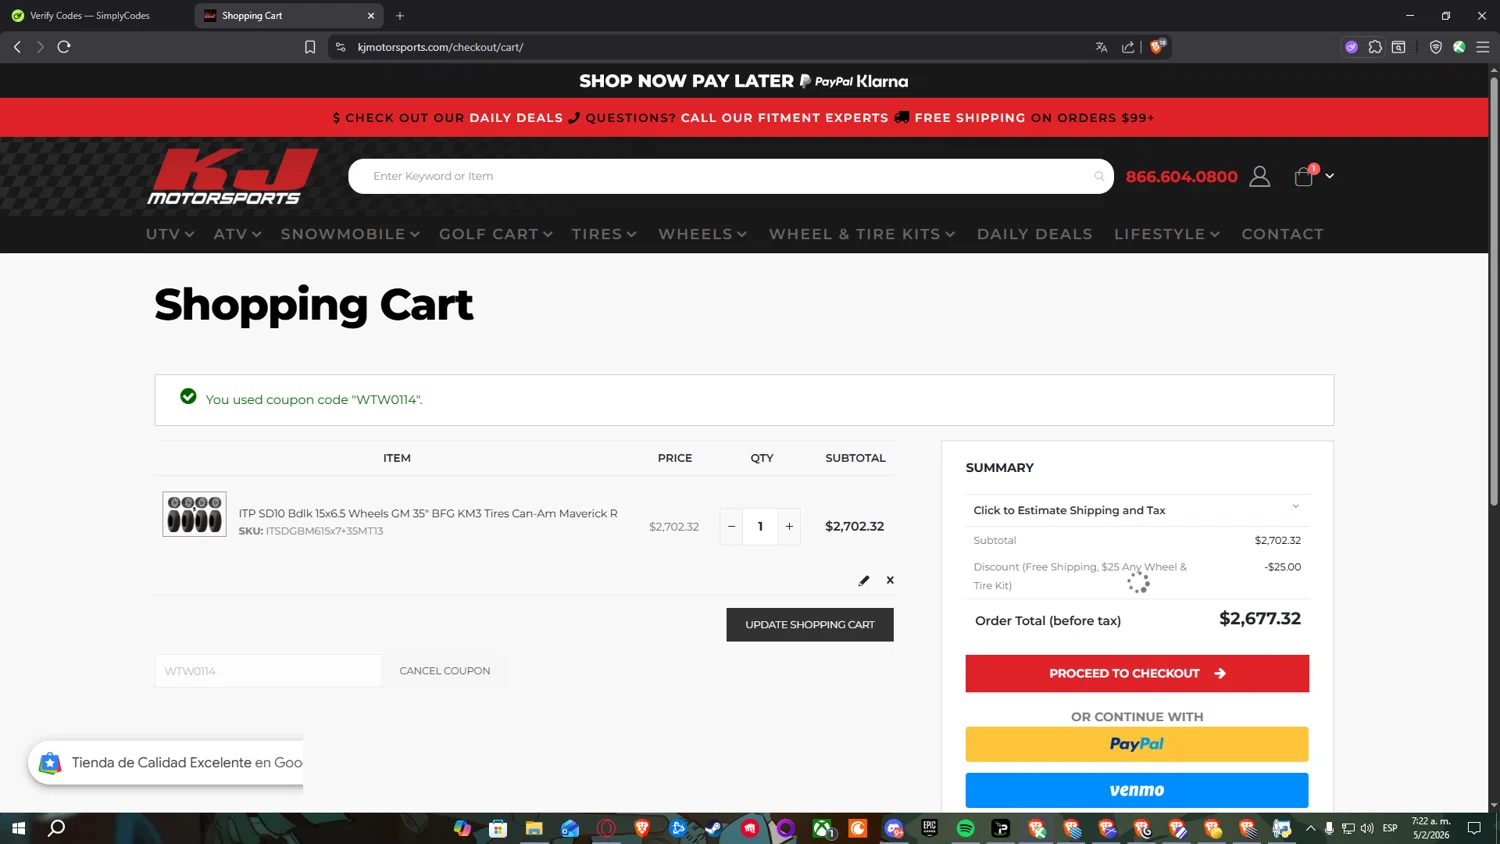Click the browser address bar URL
Image resolution: width=1500 pixels, height=844 pixels.
click(440, 47)
